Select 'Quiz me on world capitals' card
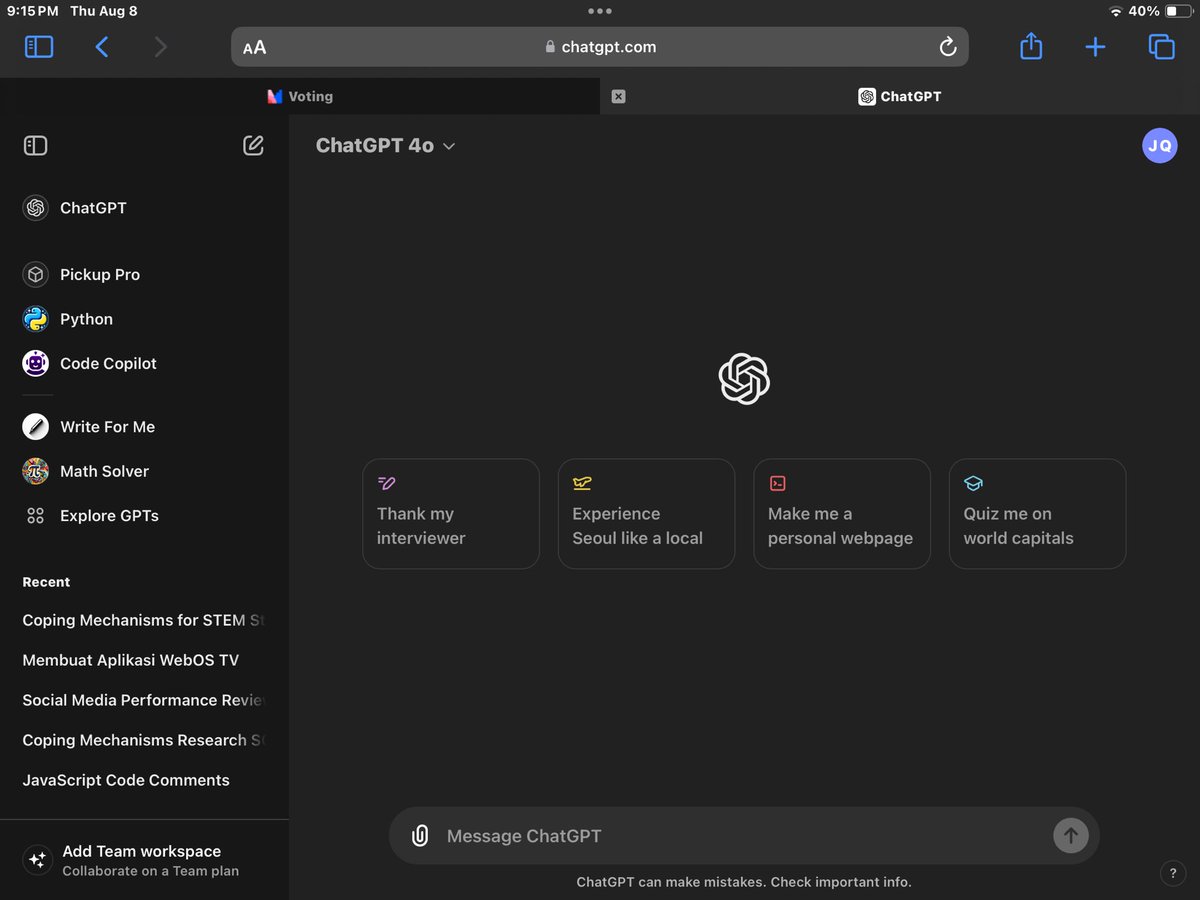This screenshot has width=1200, height=900. [x=1037, y=514]
